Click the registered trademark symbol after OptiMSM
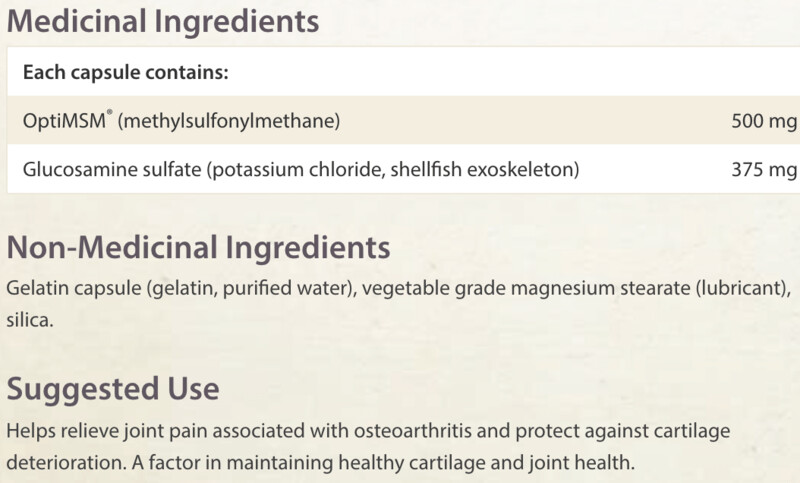The width and height of the screenshot is (800, 483). click(110, 112)
